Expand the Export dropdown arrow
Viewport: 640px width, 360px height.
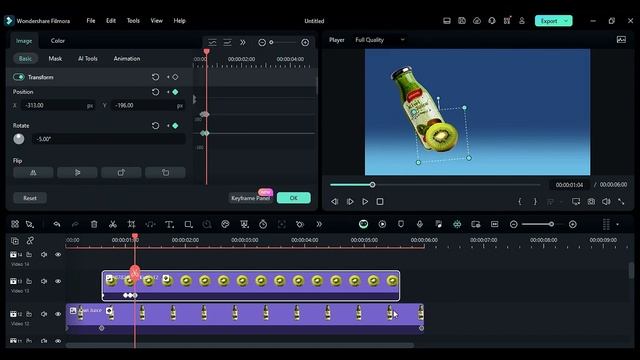coord(567,21)
